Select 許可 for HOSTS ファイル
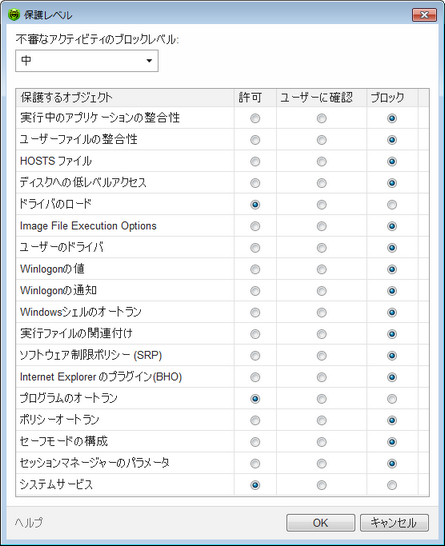 coord(255,162)
